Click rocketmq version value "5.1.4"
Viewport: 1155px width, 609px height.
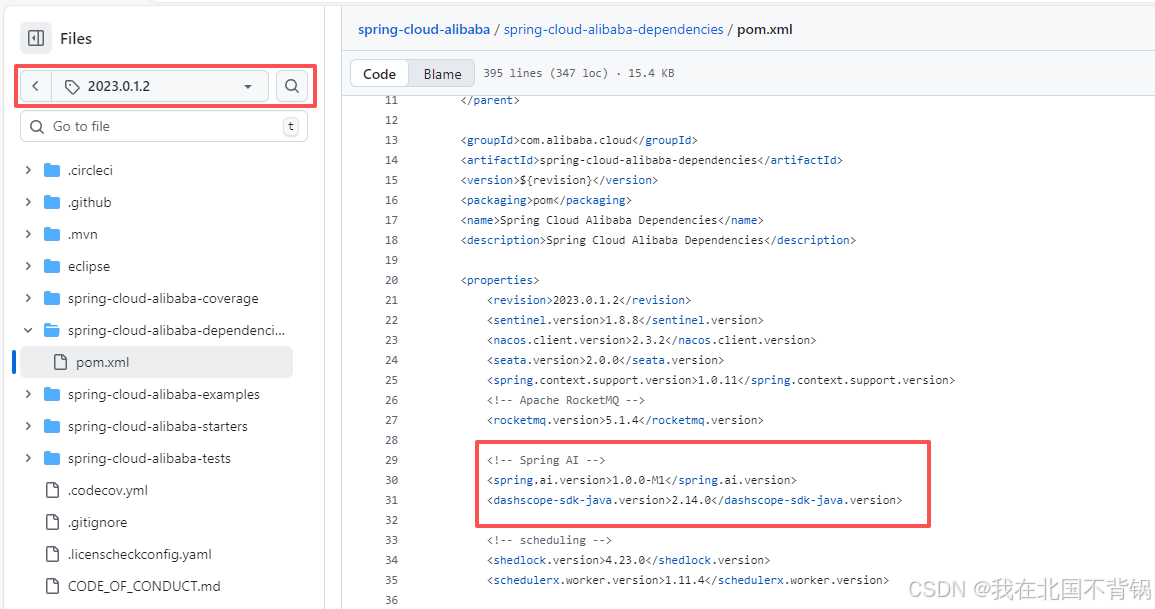(622, 420)
